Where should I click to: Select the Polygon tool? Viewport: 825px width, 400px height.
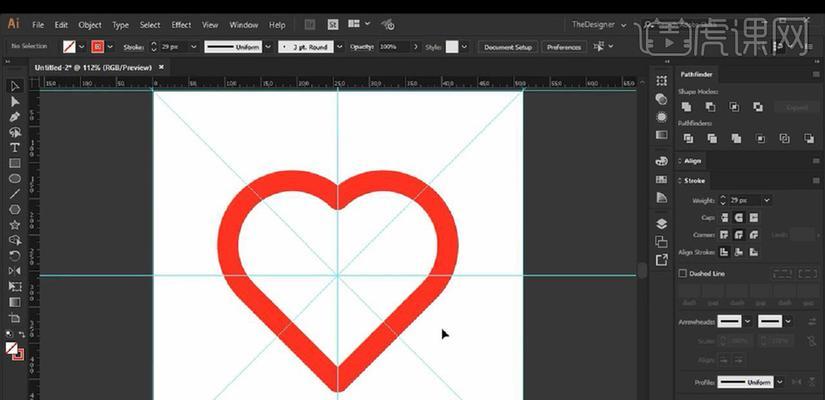tap(15, 209)
